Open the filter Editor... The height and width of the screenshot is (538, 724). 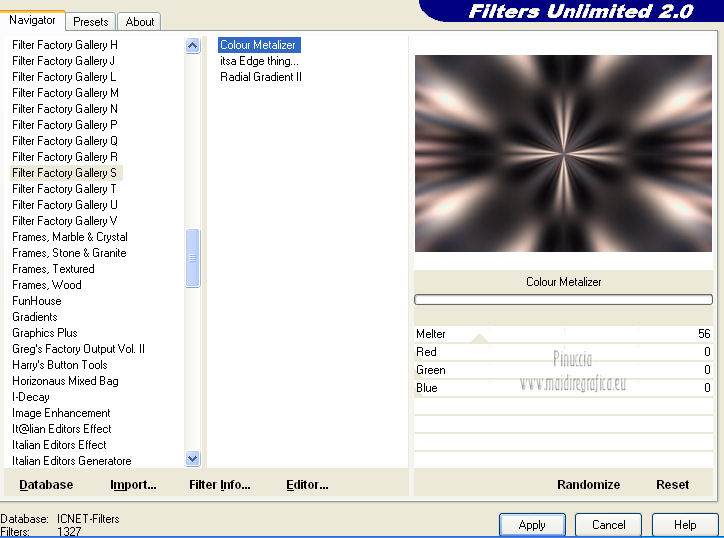[x=307, y=484]
